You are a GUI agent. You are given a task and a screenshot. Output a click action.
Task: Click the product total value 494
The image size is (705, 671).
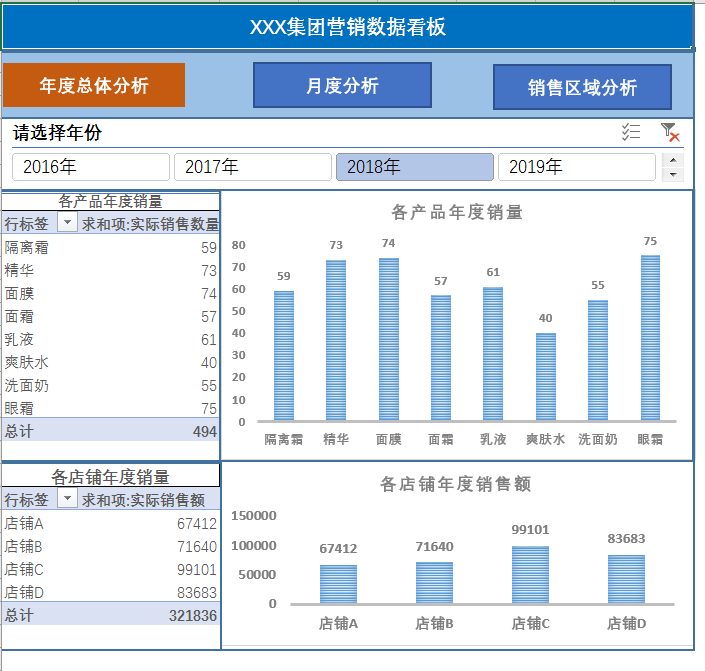[x=205, y=431]
